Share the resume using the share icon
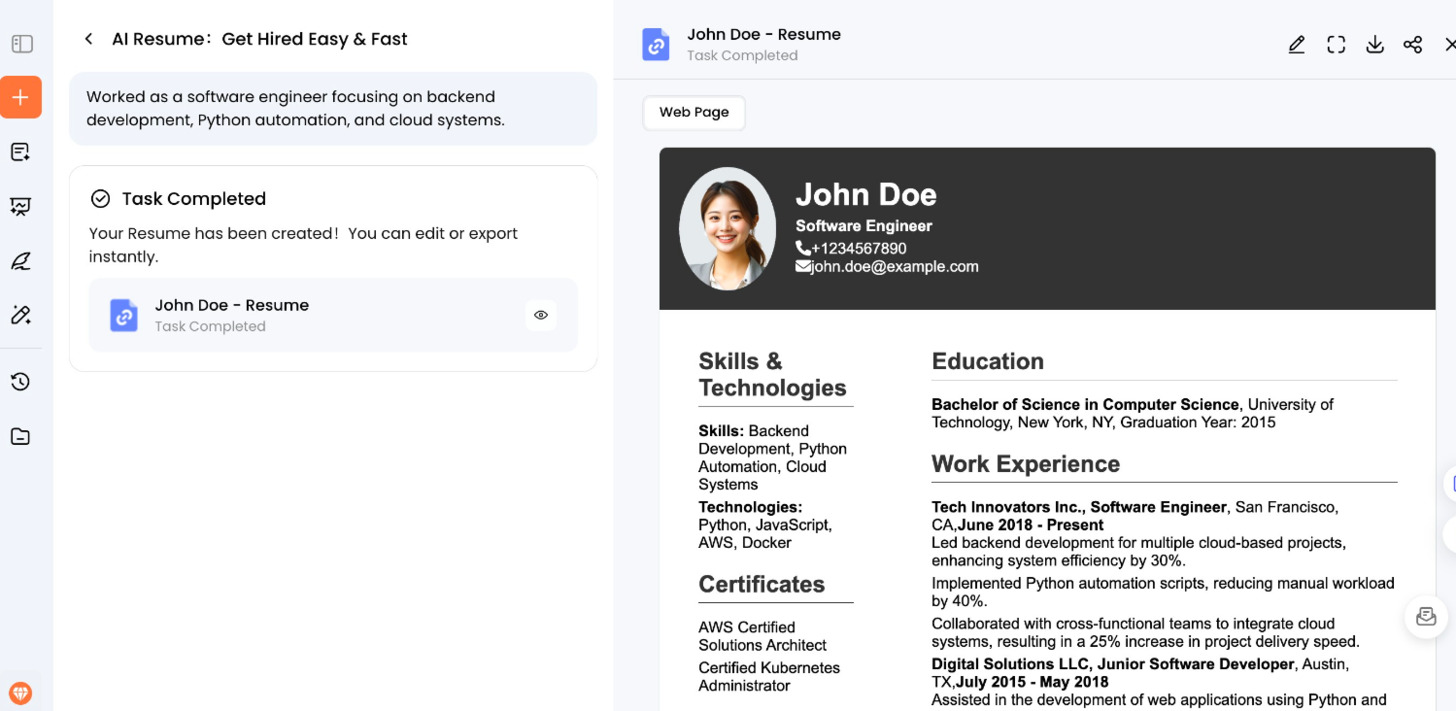Viewport: 1456px width, 711px height. [x=1413, y=45]
